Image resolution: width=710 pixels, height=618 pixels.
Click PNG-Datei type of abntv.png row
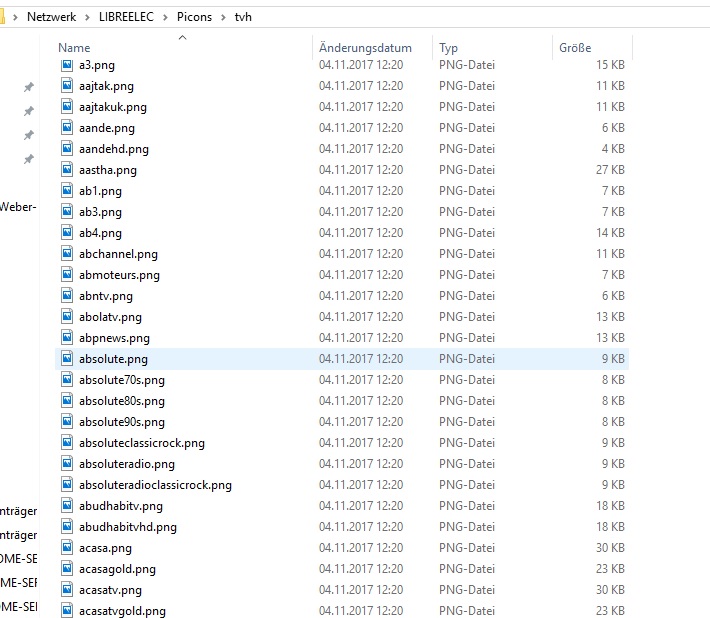(467, 296)
